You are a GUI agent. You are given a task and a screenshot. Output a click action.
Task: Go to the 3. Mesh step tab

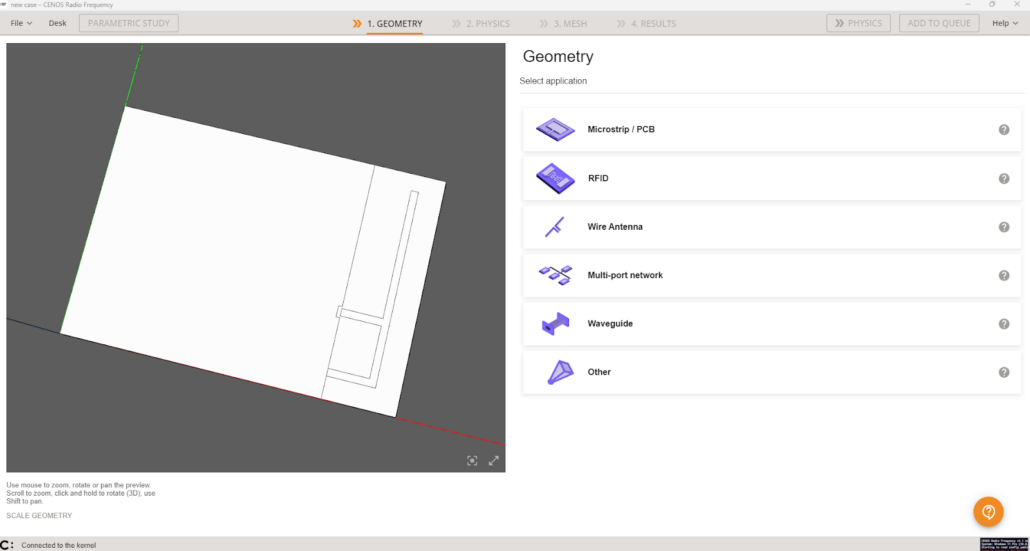(x=565, y=23)
